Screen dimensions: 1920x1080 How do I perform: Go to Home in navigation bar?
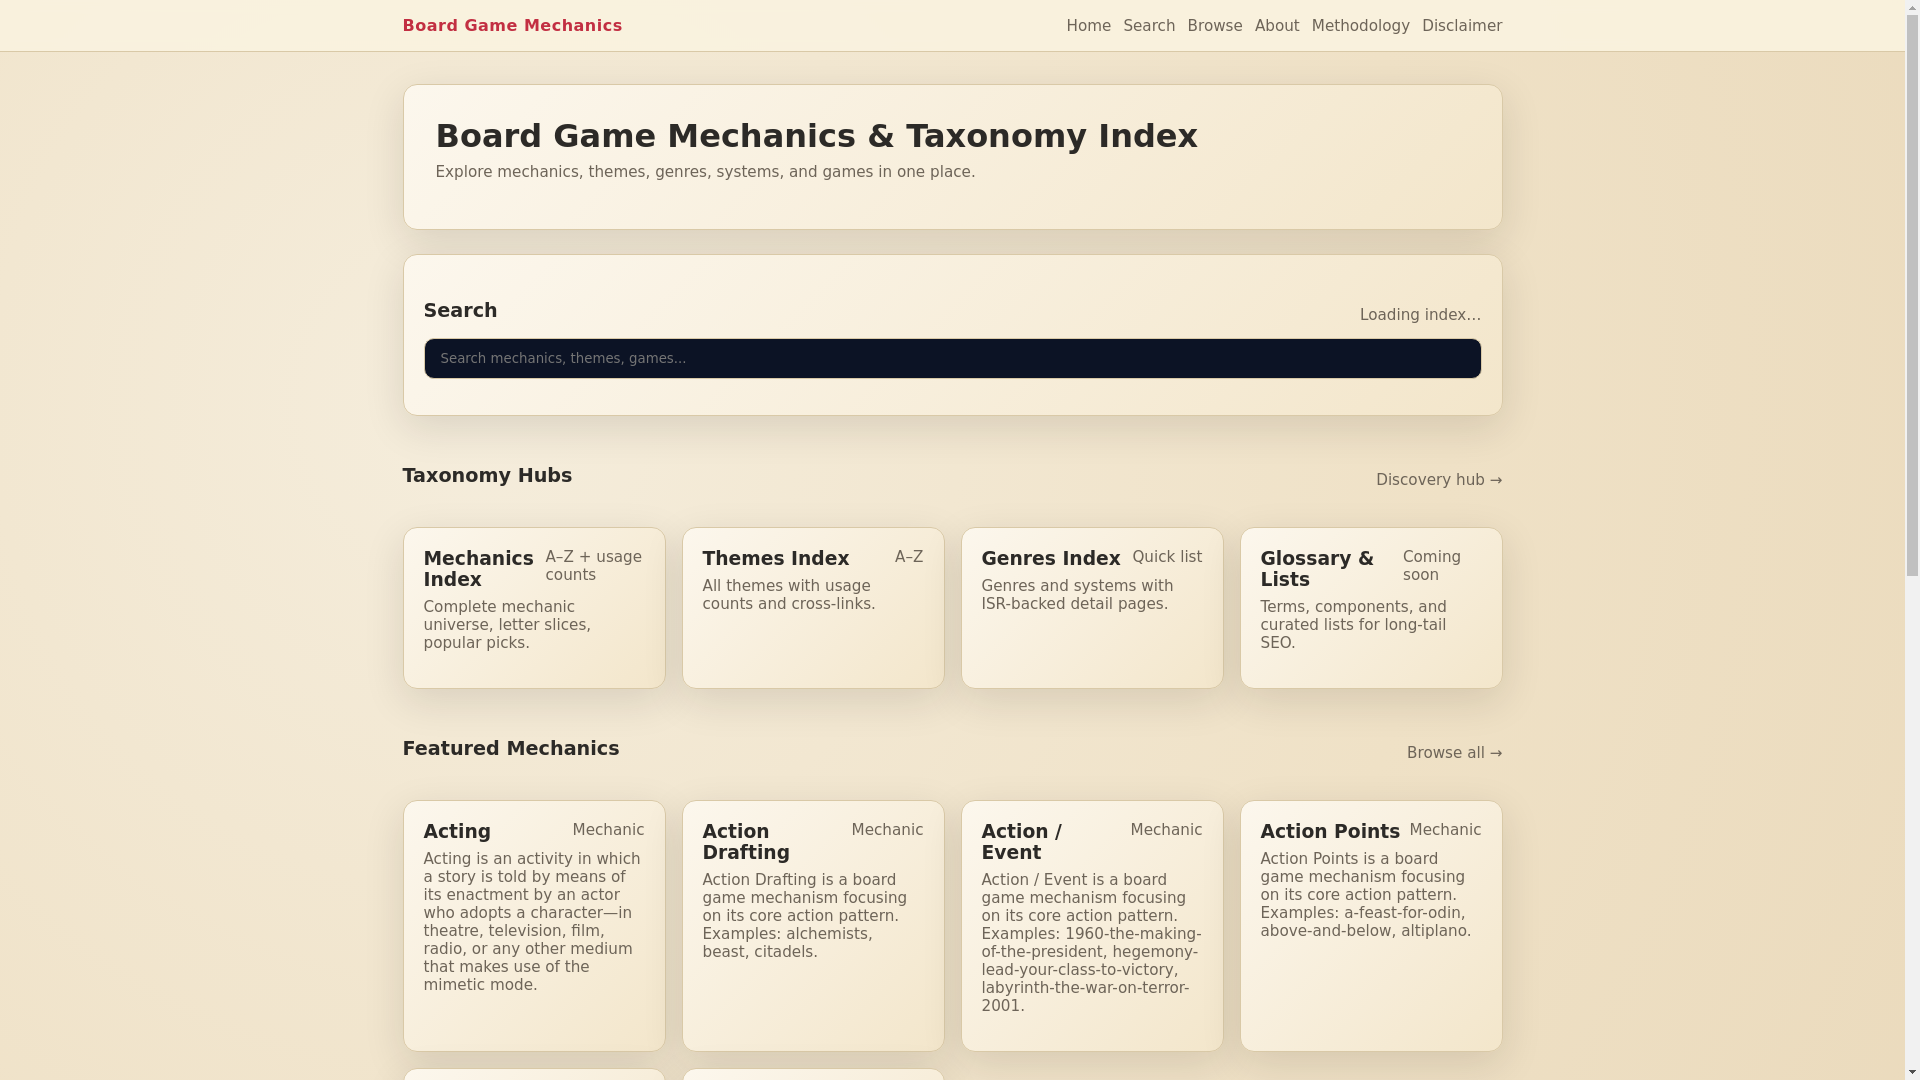pos(1088,26)
